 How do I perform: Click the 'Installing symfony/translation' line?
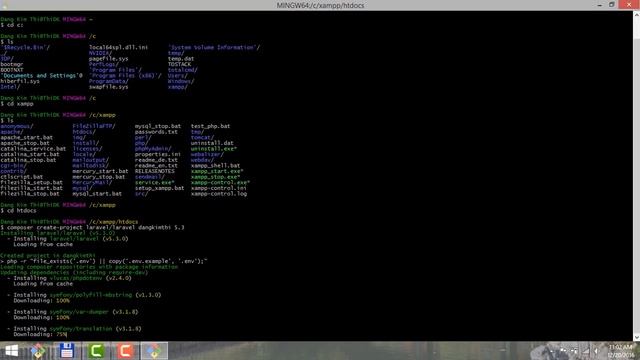click(x=74, y=329)
